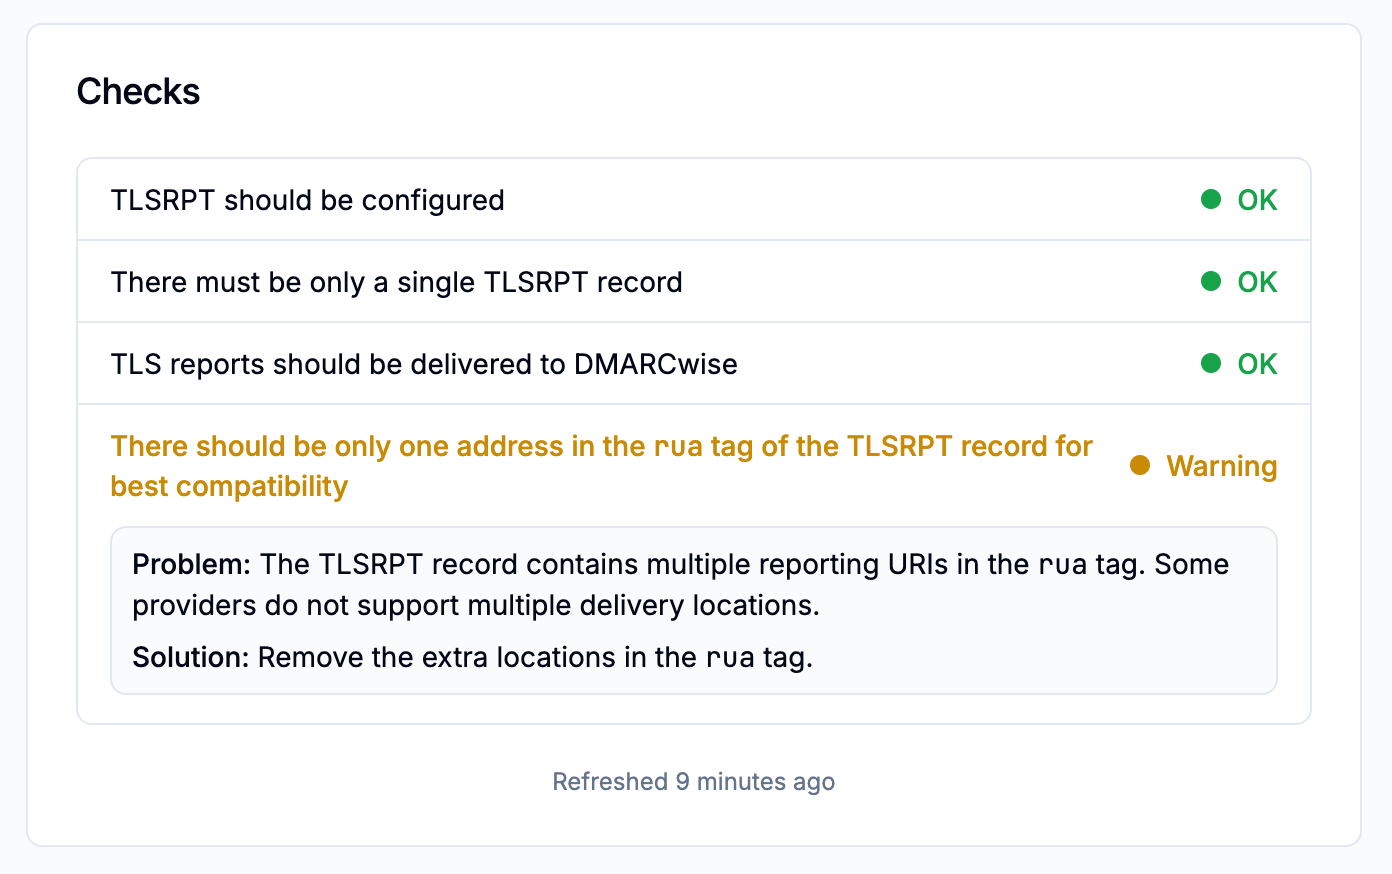Screen dimensions: 1392x874
Task: Click the green dot next to single TLSRPT record check
Action: pyautogui.click(x=1210, y=281)
